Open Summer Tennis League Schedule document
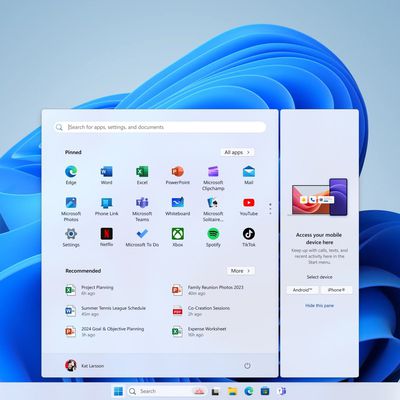400x400 pixels. pos(105,311)
